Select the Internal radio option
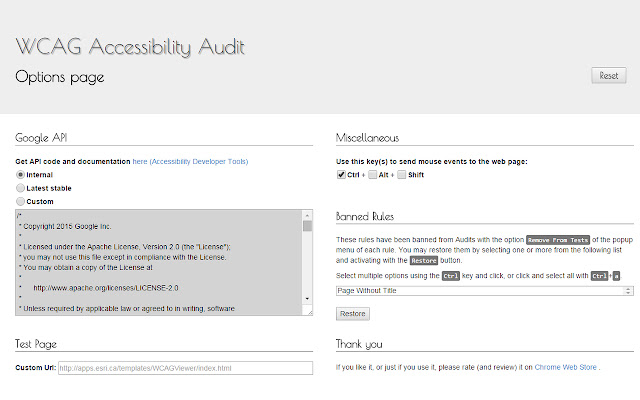This screenshot has width=640, height=400. coord(21,175)
